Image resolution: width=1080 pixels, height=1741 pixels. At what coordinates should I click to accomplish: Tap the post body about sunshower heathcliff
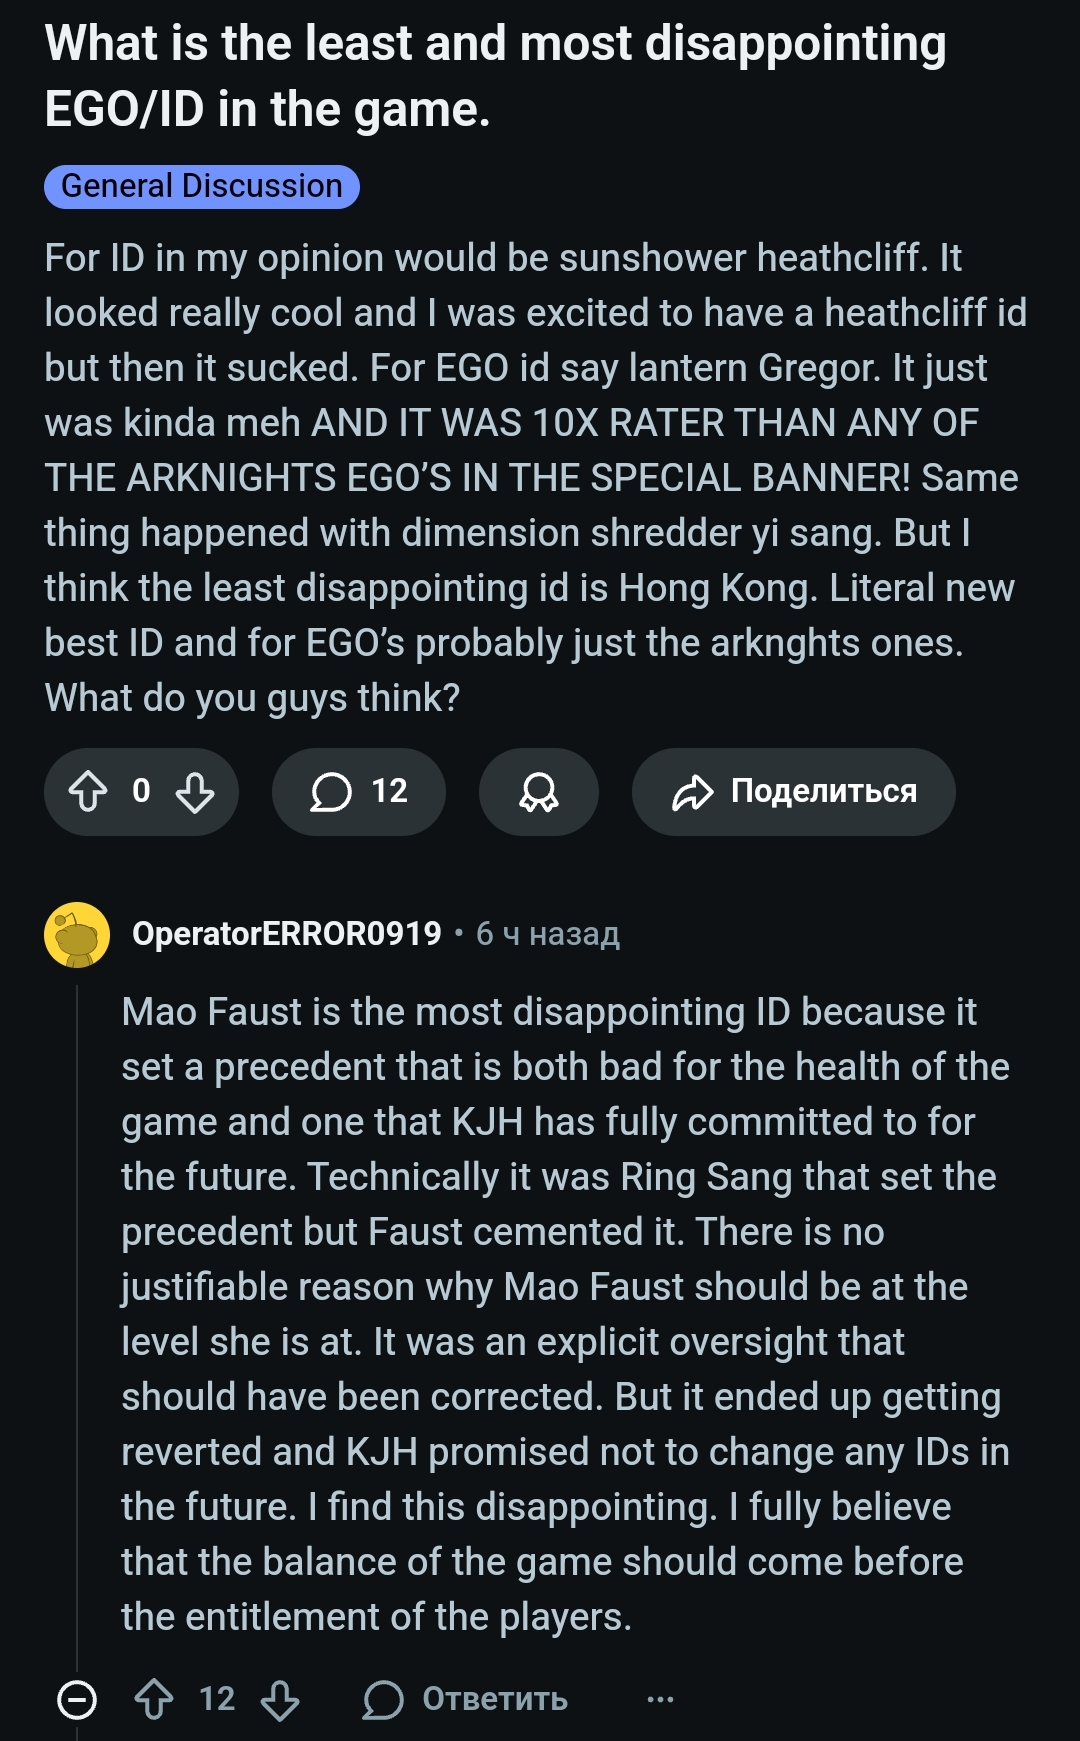pos(535,478)
